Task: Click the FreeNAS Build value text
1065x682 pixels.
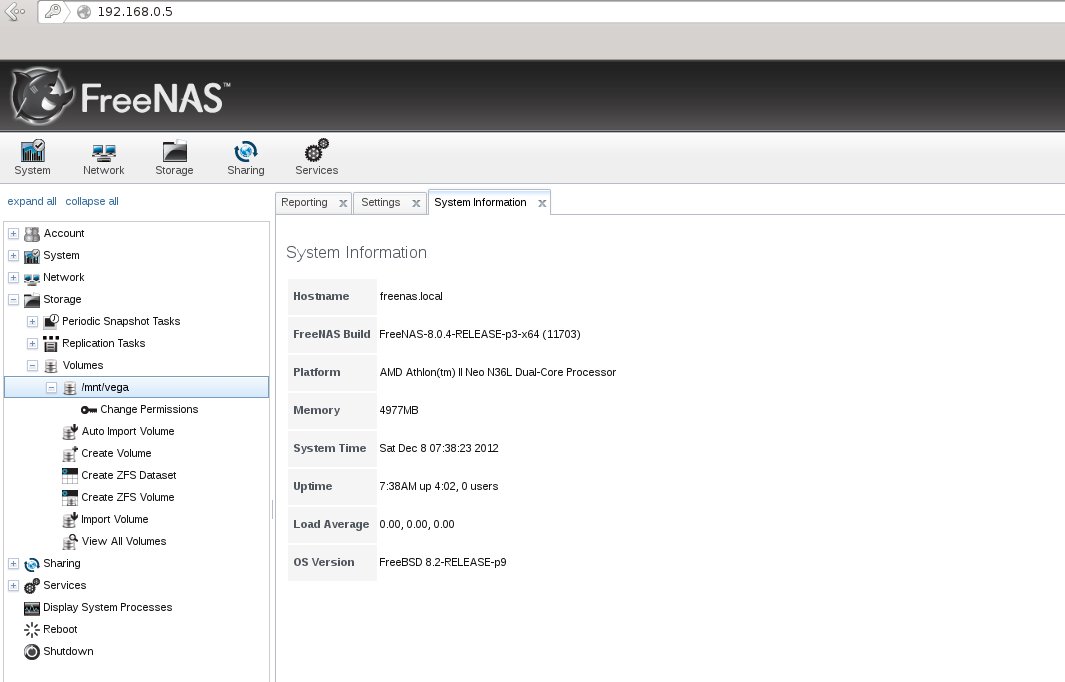Action: pos(480,334)
